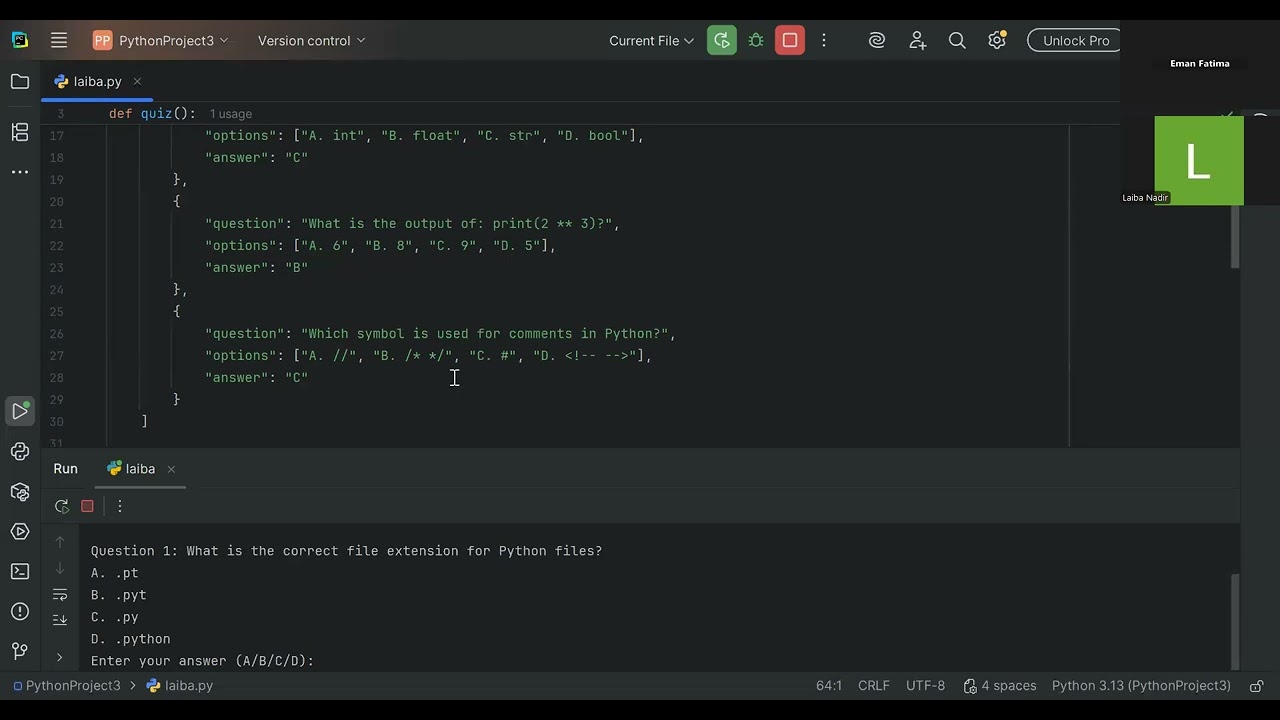
Task: Open more run actions vertical dots menu
Action: point(824,41)
